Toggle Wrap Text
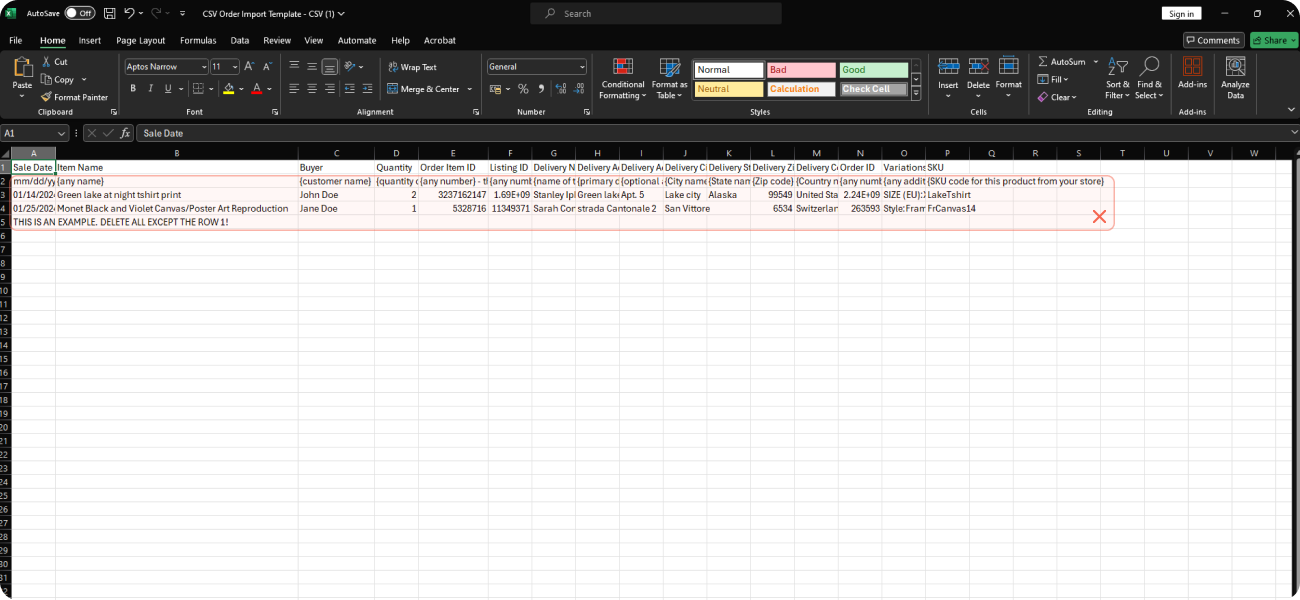 (x=412, y=67)
